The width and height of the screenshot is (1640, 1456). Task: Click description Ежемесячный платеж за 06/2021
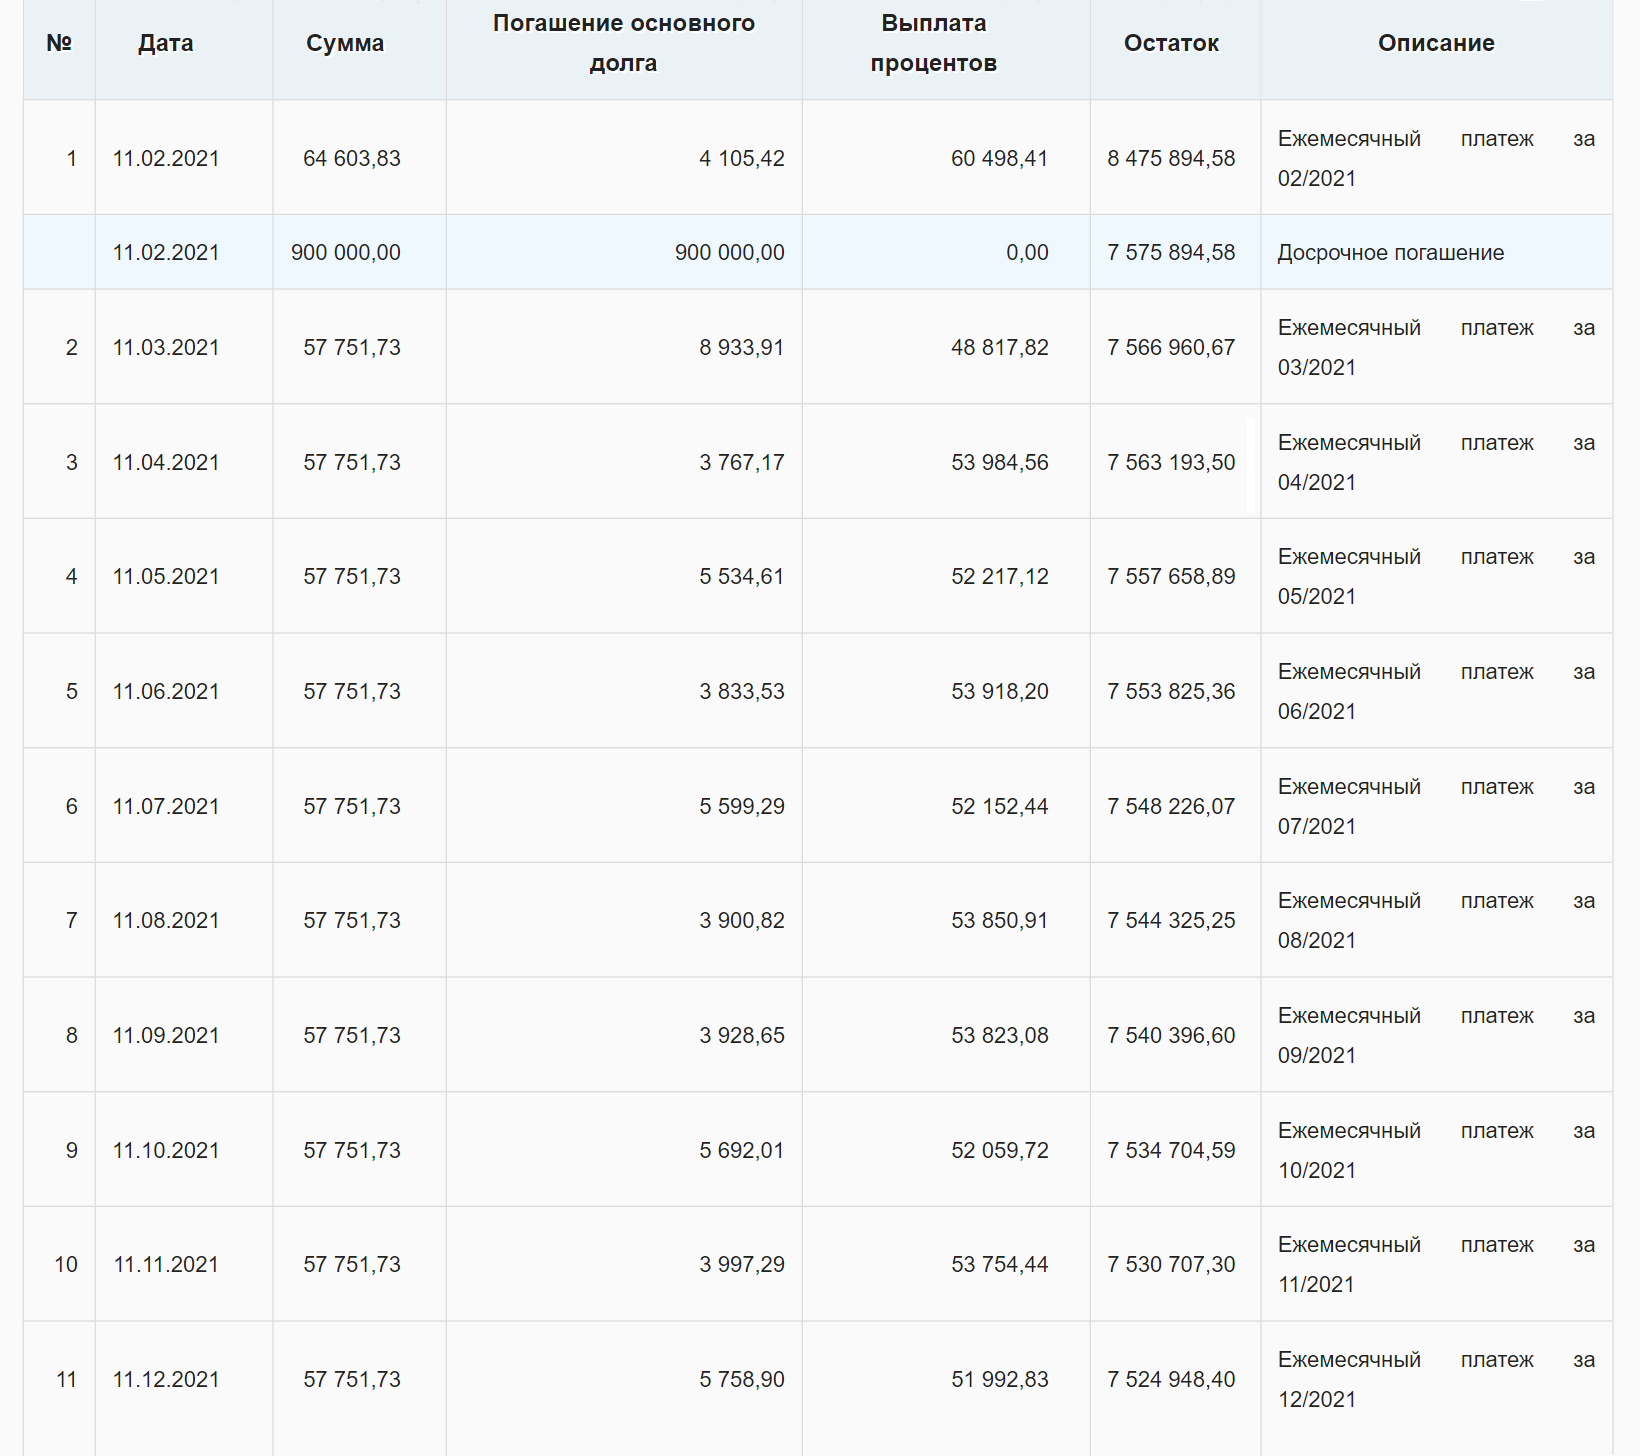(x=1436, y=691)
